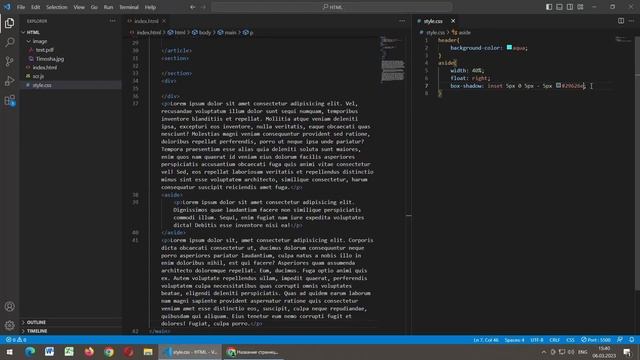Open Word from taskbar
This screenshot has height=360, width=640.
pos(49,352)
